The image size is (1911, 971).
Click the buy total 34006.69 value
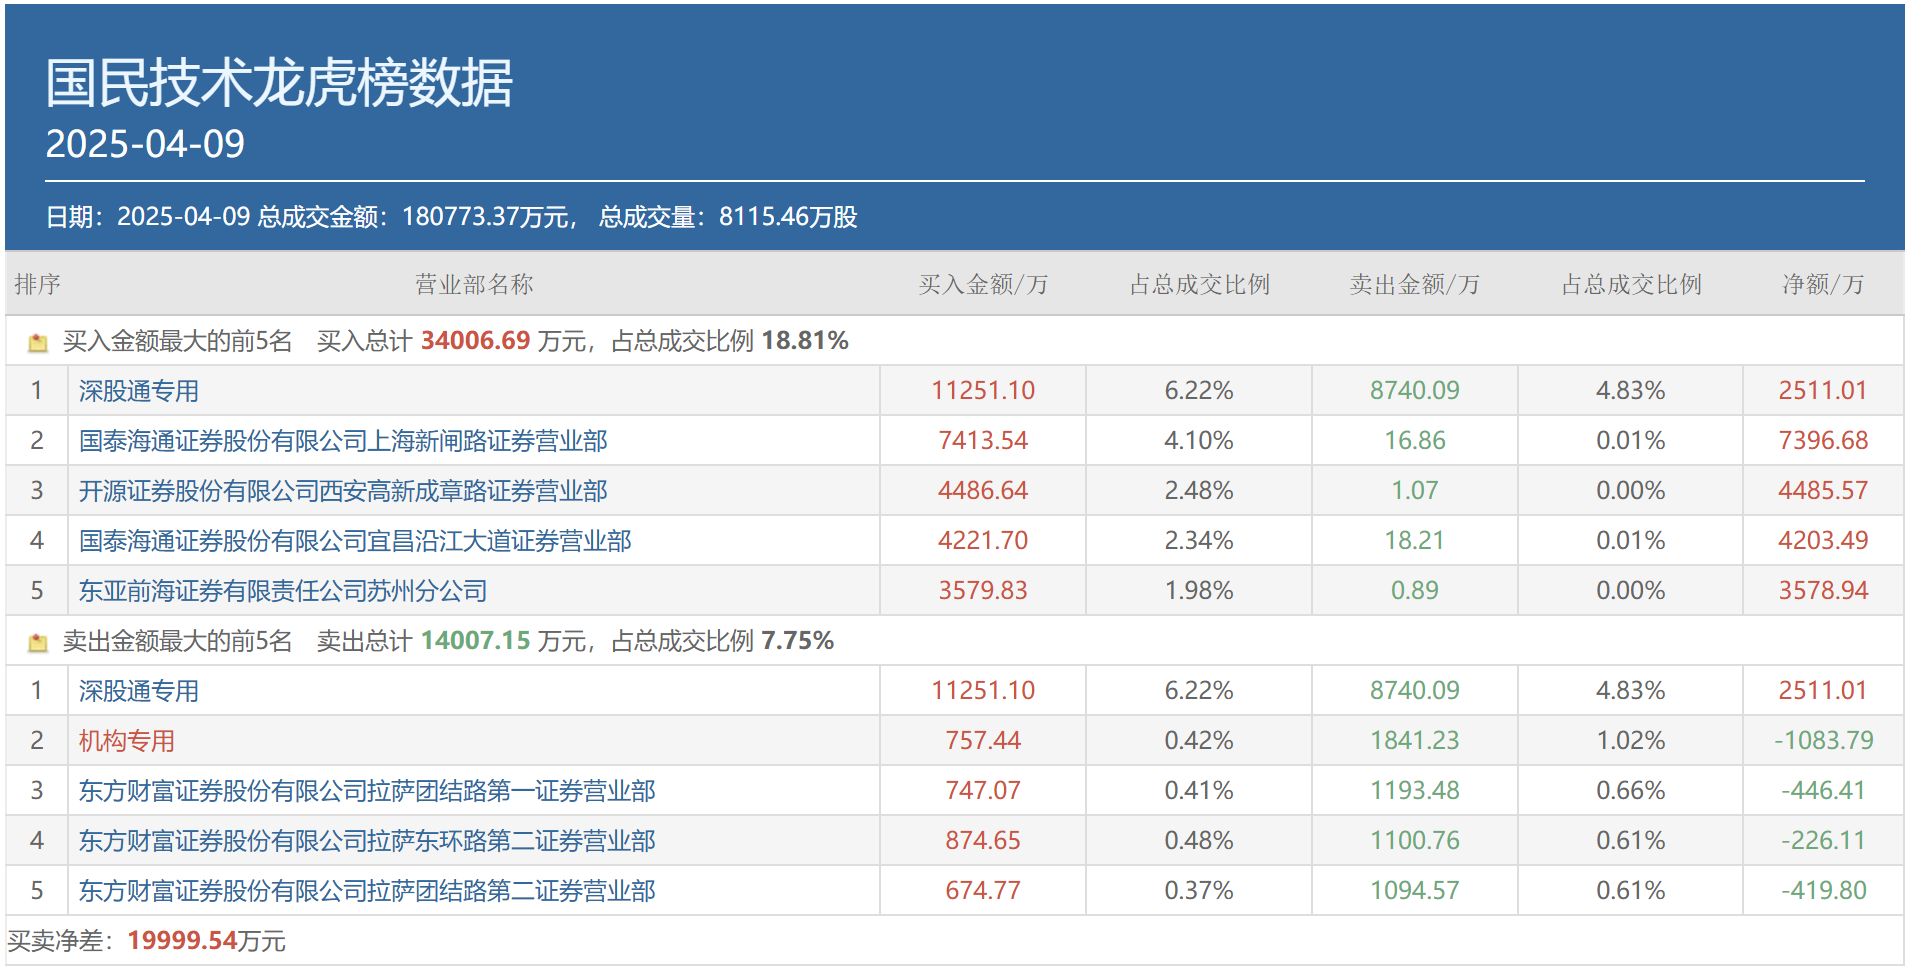click(475, 341)
